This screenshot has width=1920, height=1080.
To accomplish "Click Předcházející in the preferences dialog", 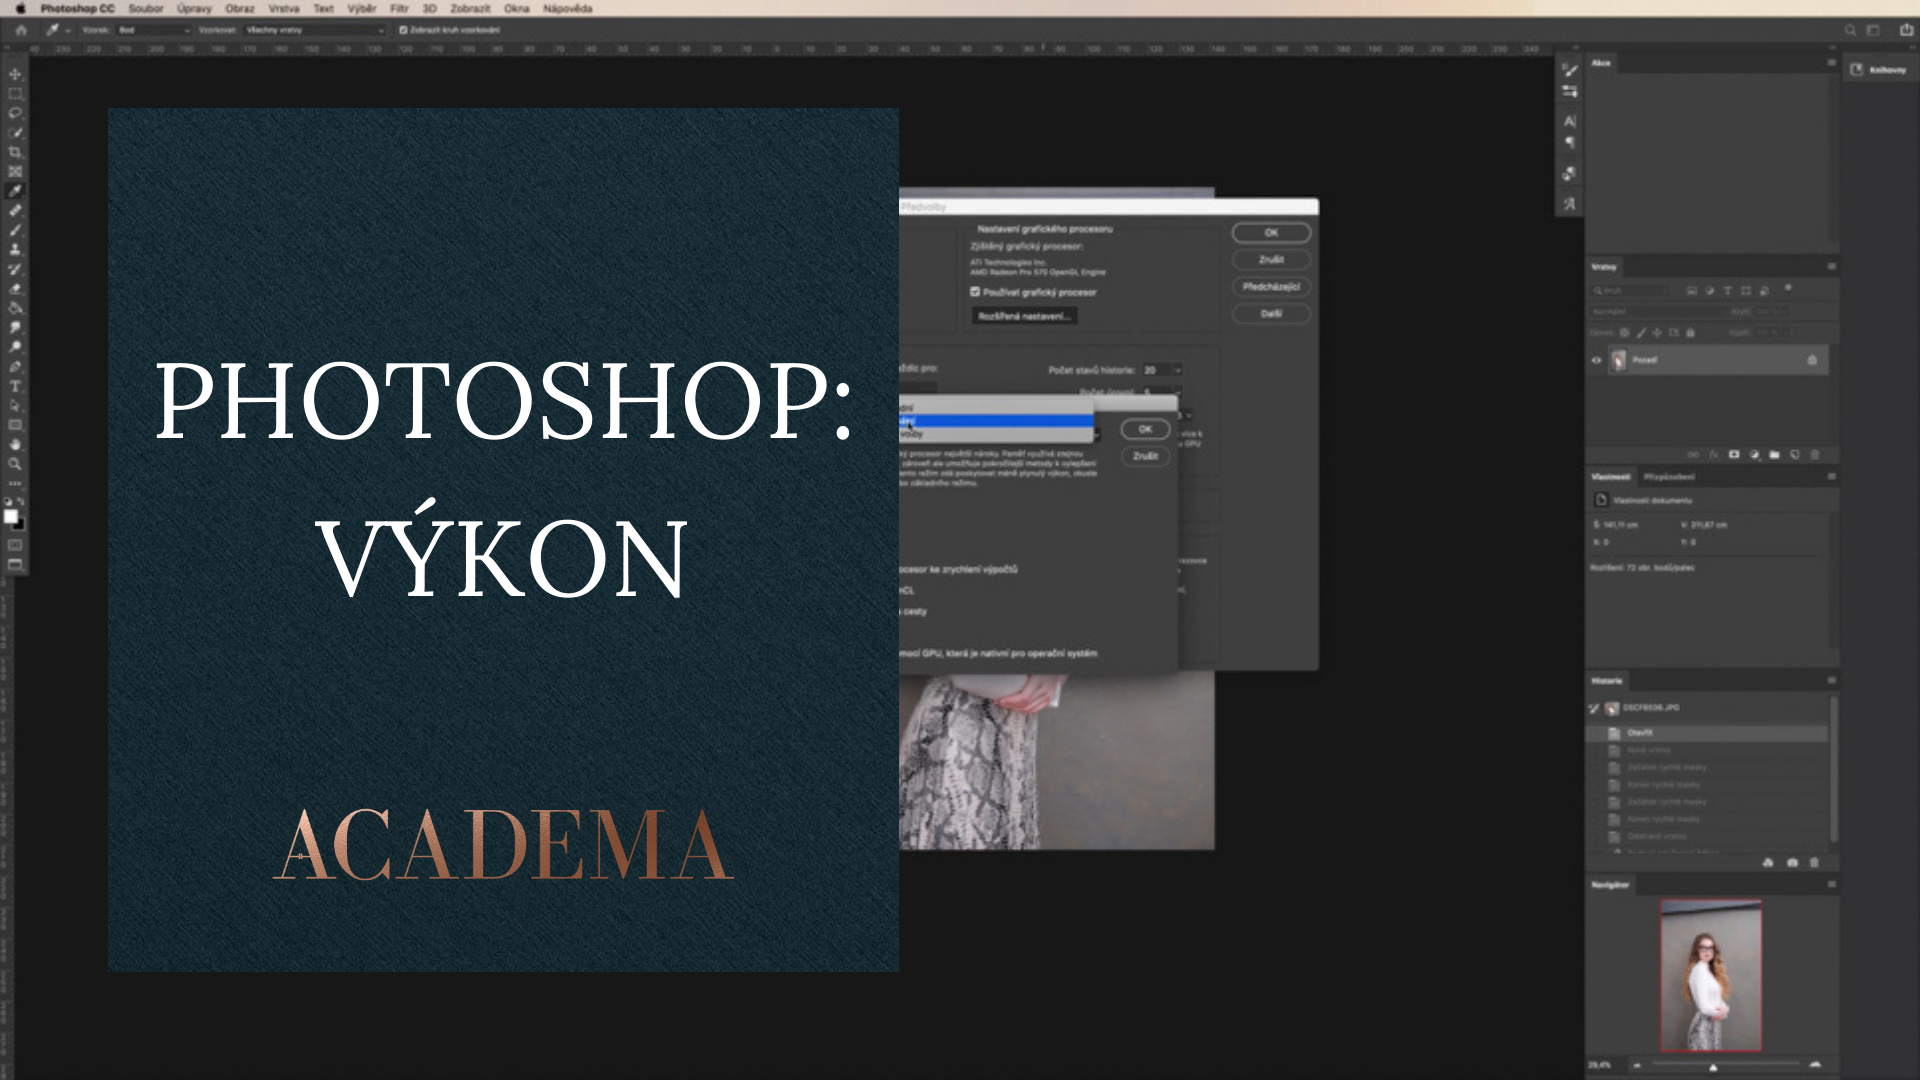I will (x=1271, y=287).
